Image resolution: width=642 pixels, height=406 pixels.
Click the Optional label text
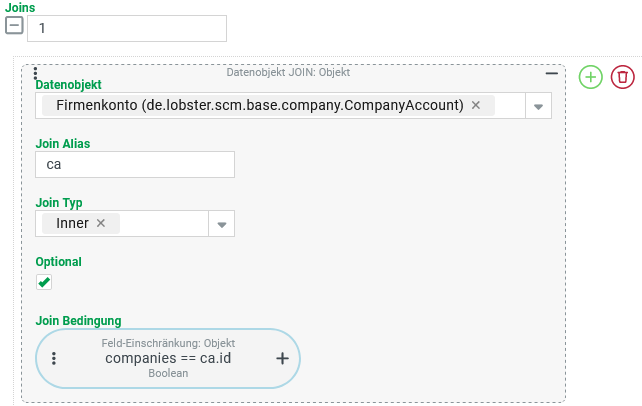[58, 262]
